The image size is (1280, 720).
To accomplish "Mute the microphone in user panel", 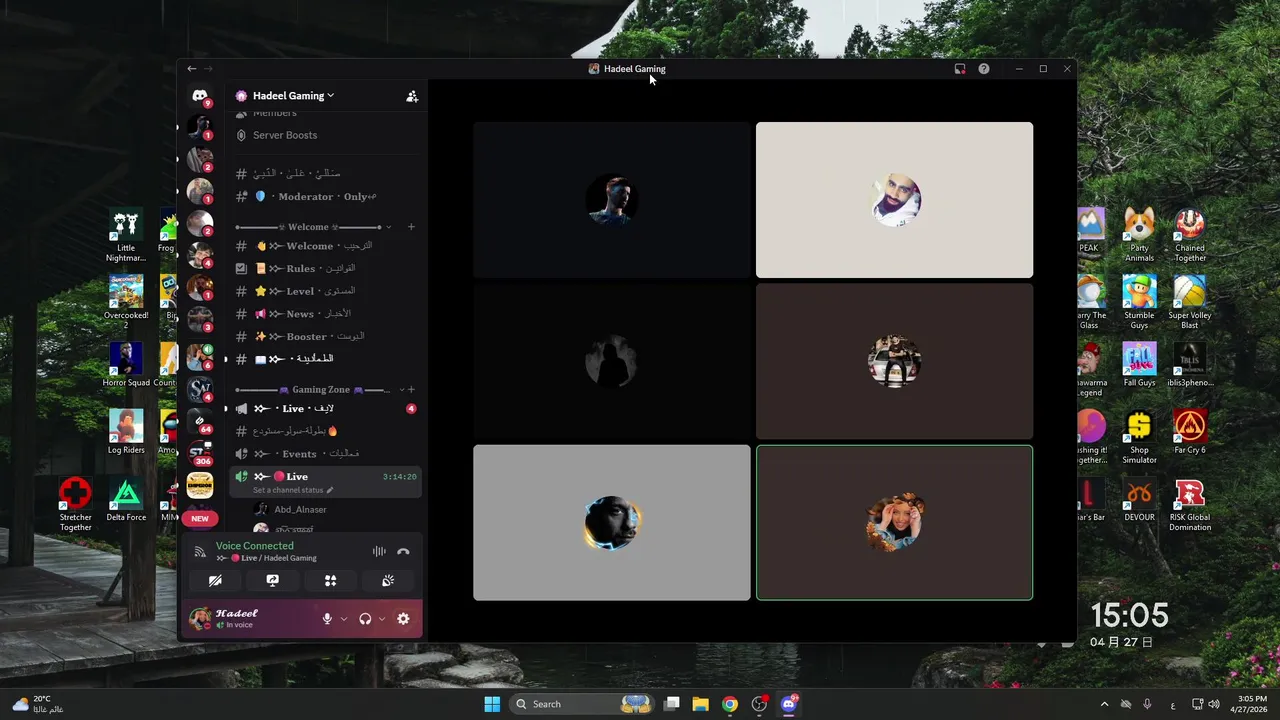I will (x=327, y=619).
